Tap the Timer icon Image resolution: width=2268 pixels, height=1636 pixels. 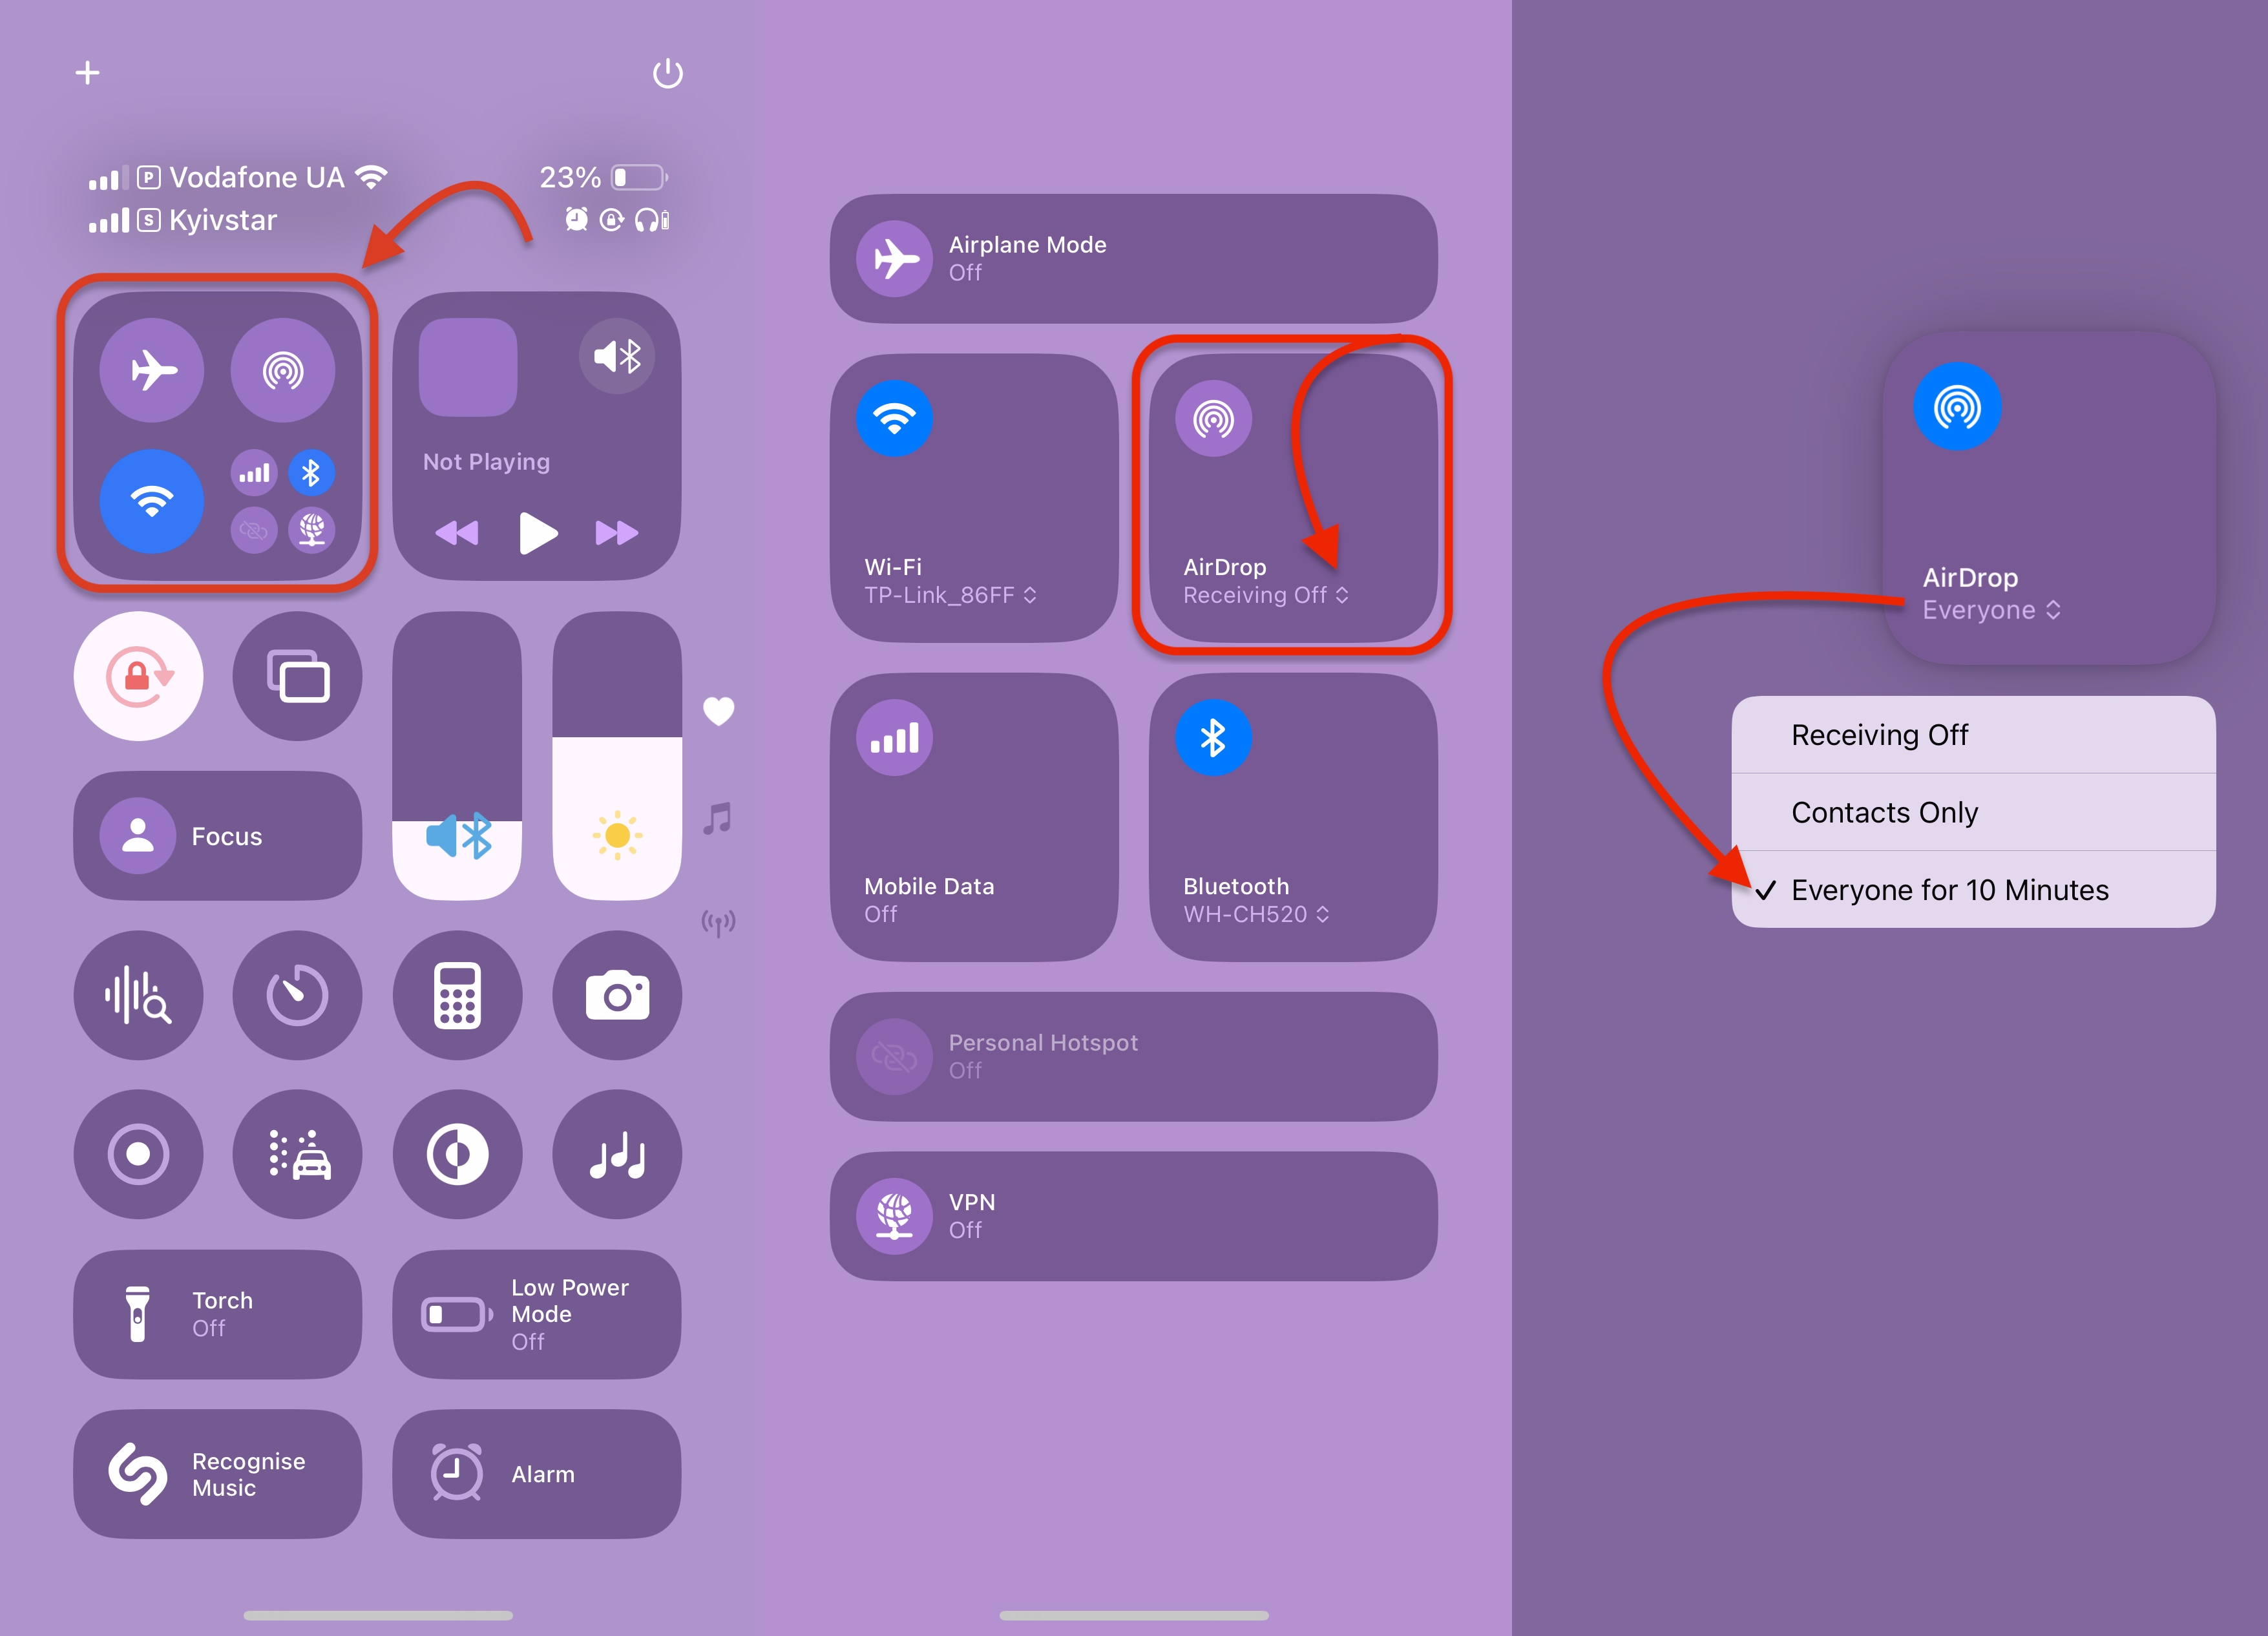pos(297,995)
